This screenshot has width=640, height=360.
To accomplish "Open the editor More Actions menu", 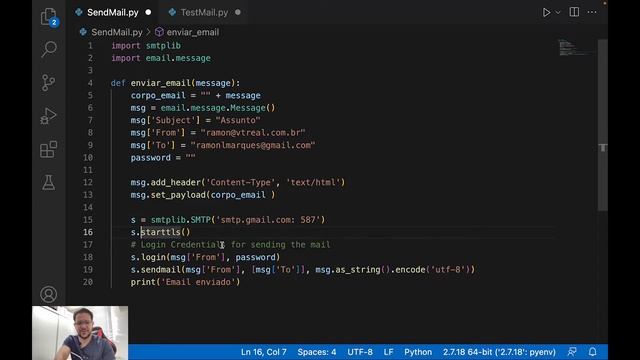I will [592, 12].
